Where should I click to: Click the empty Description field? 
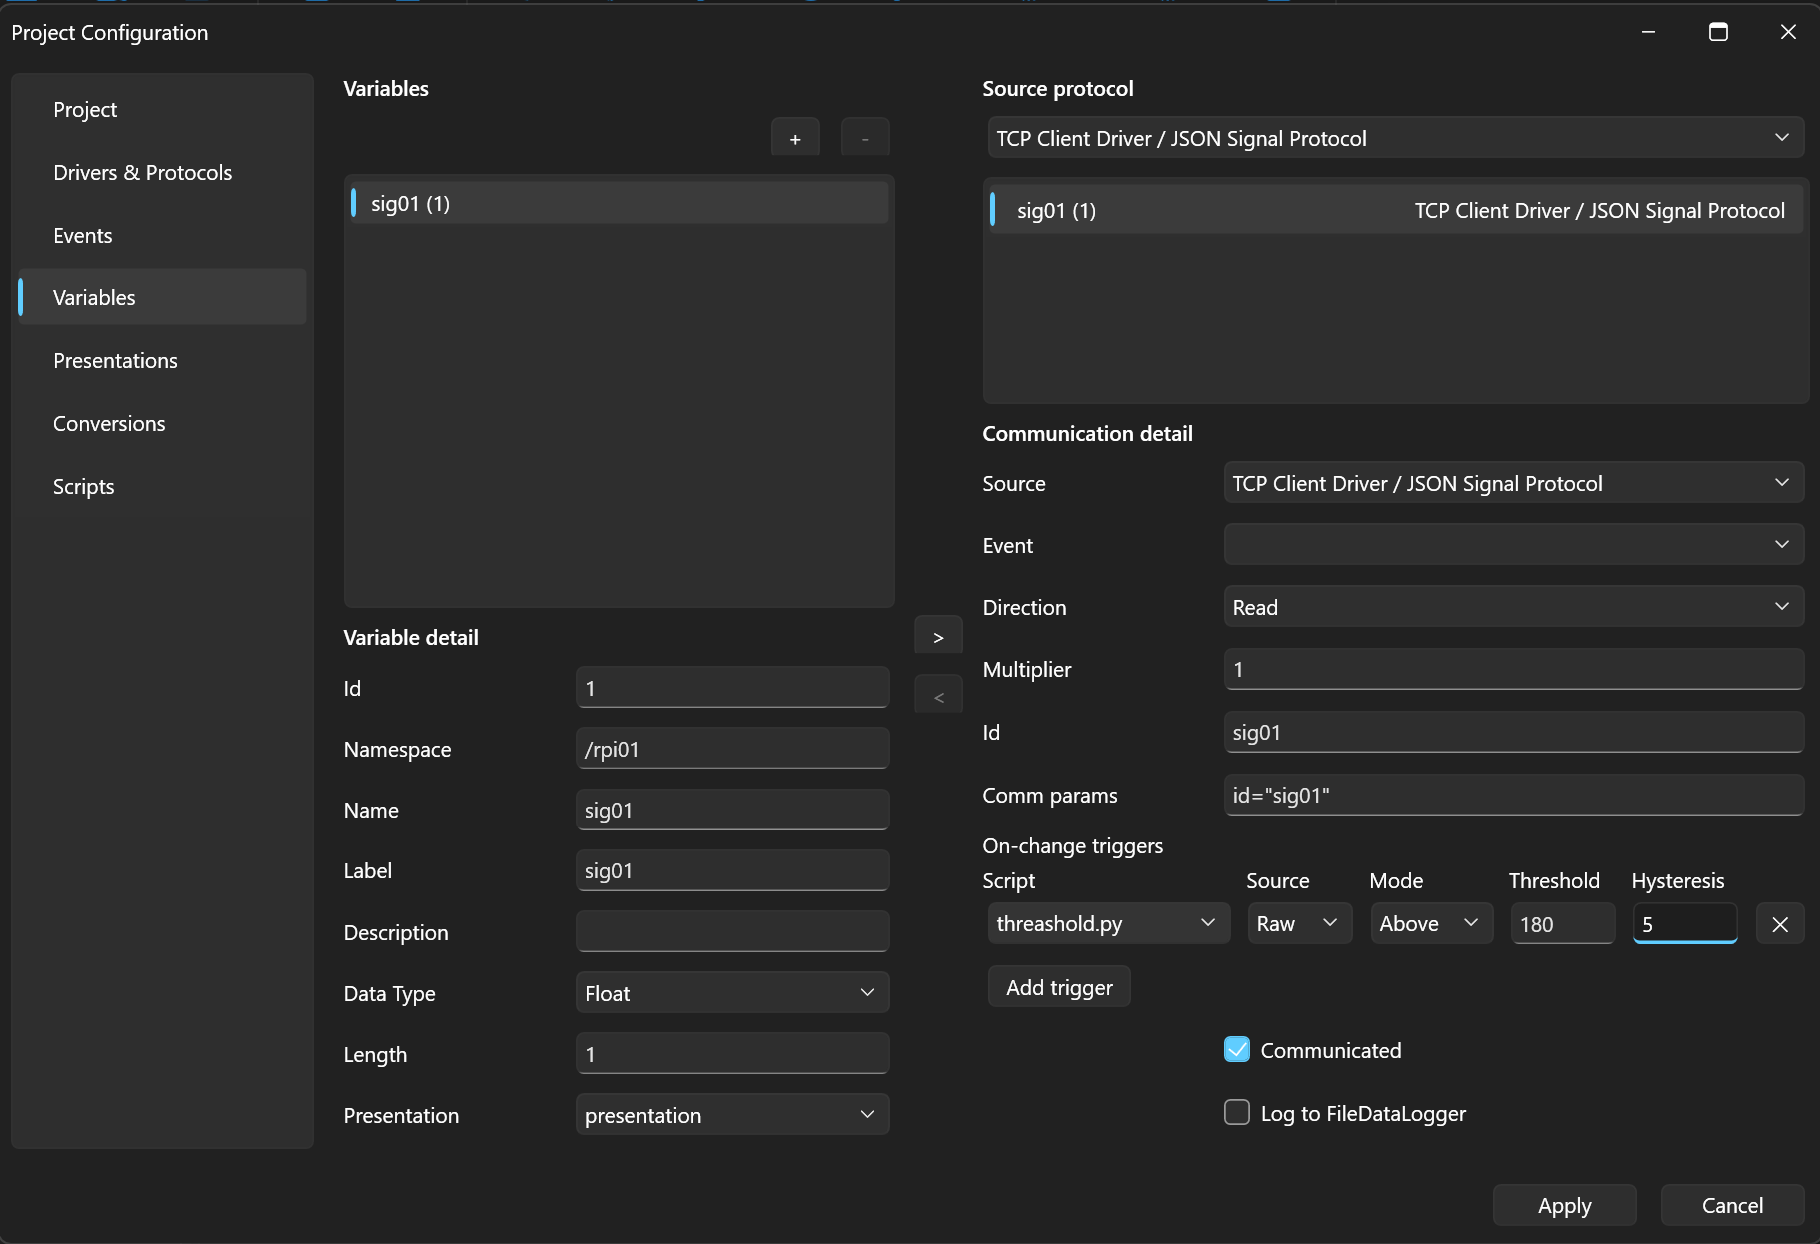pyautogui.click(x=732, y=932)
